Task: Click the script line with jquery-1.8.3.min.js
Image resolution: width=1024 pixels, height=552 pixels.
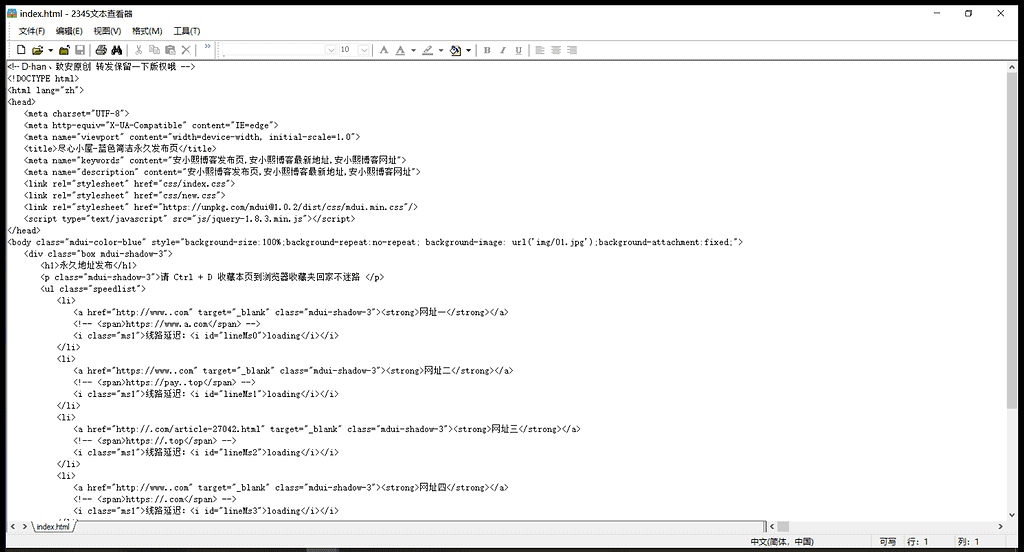Action: (190, 219)
